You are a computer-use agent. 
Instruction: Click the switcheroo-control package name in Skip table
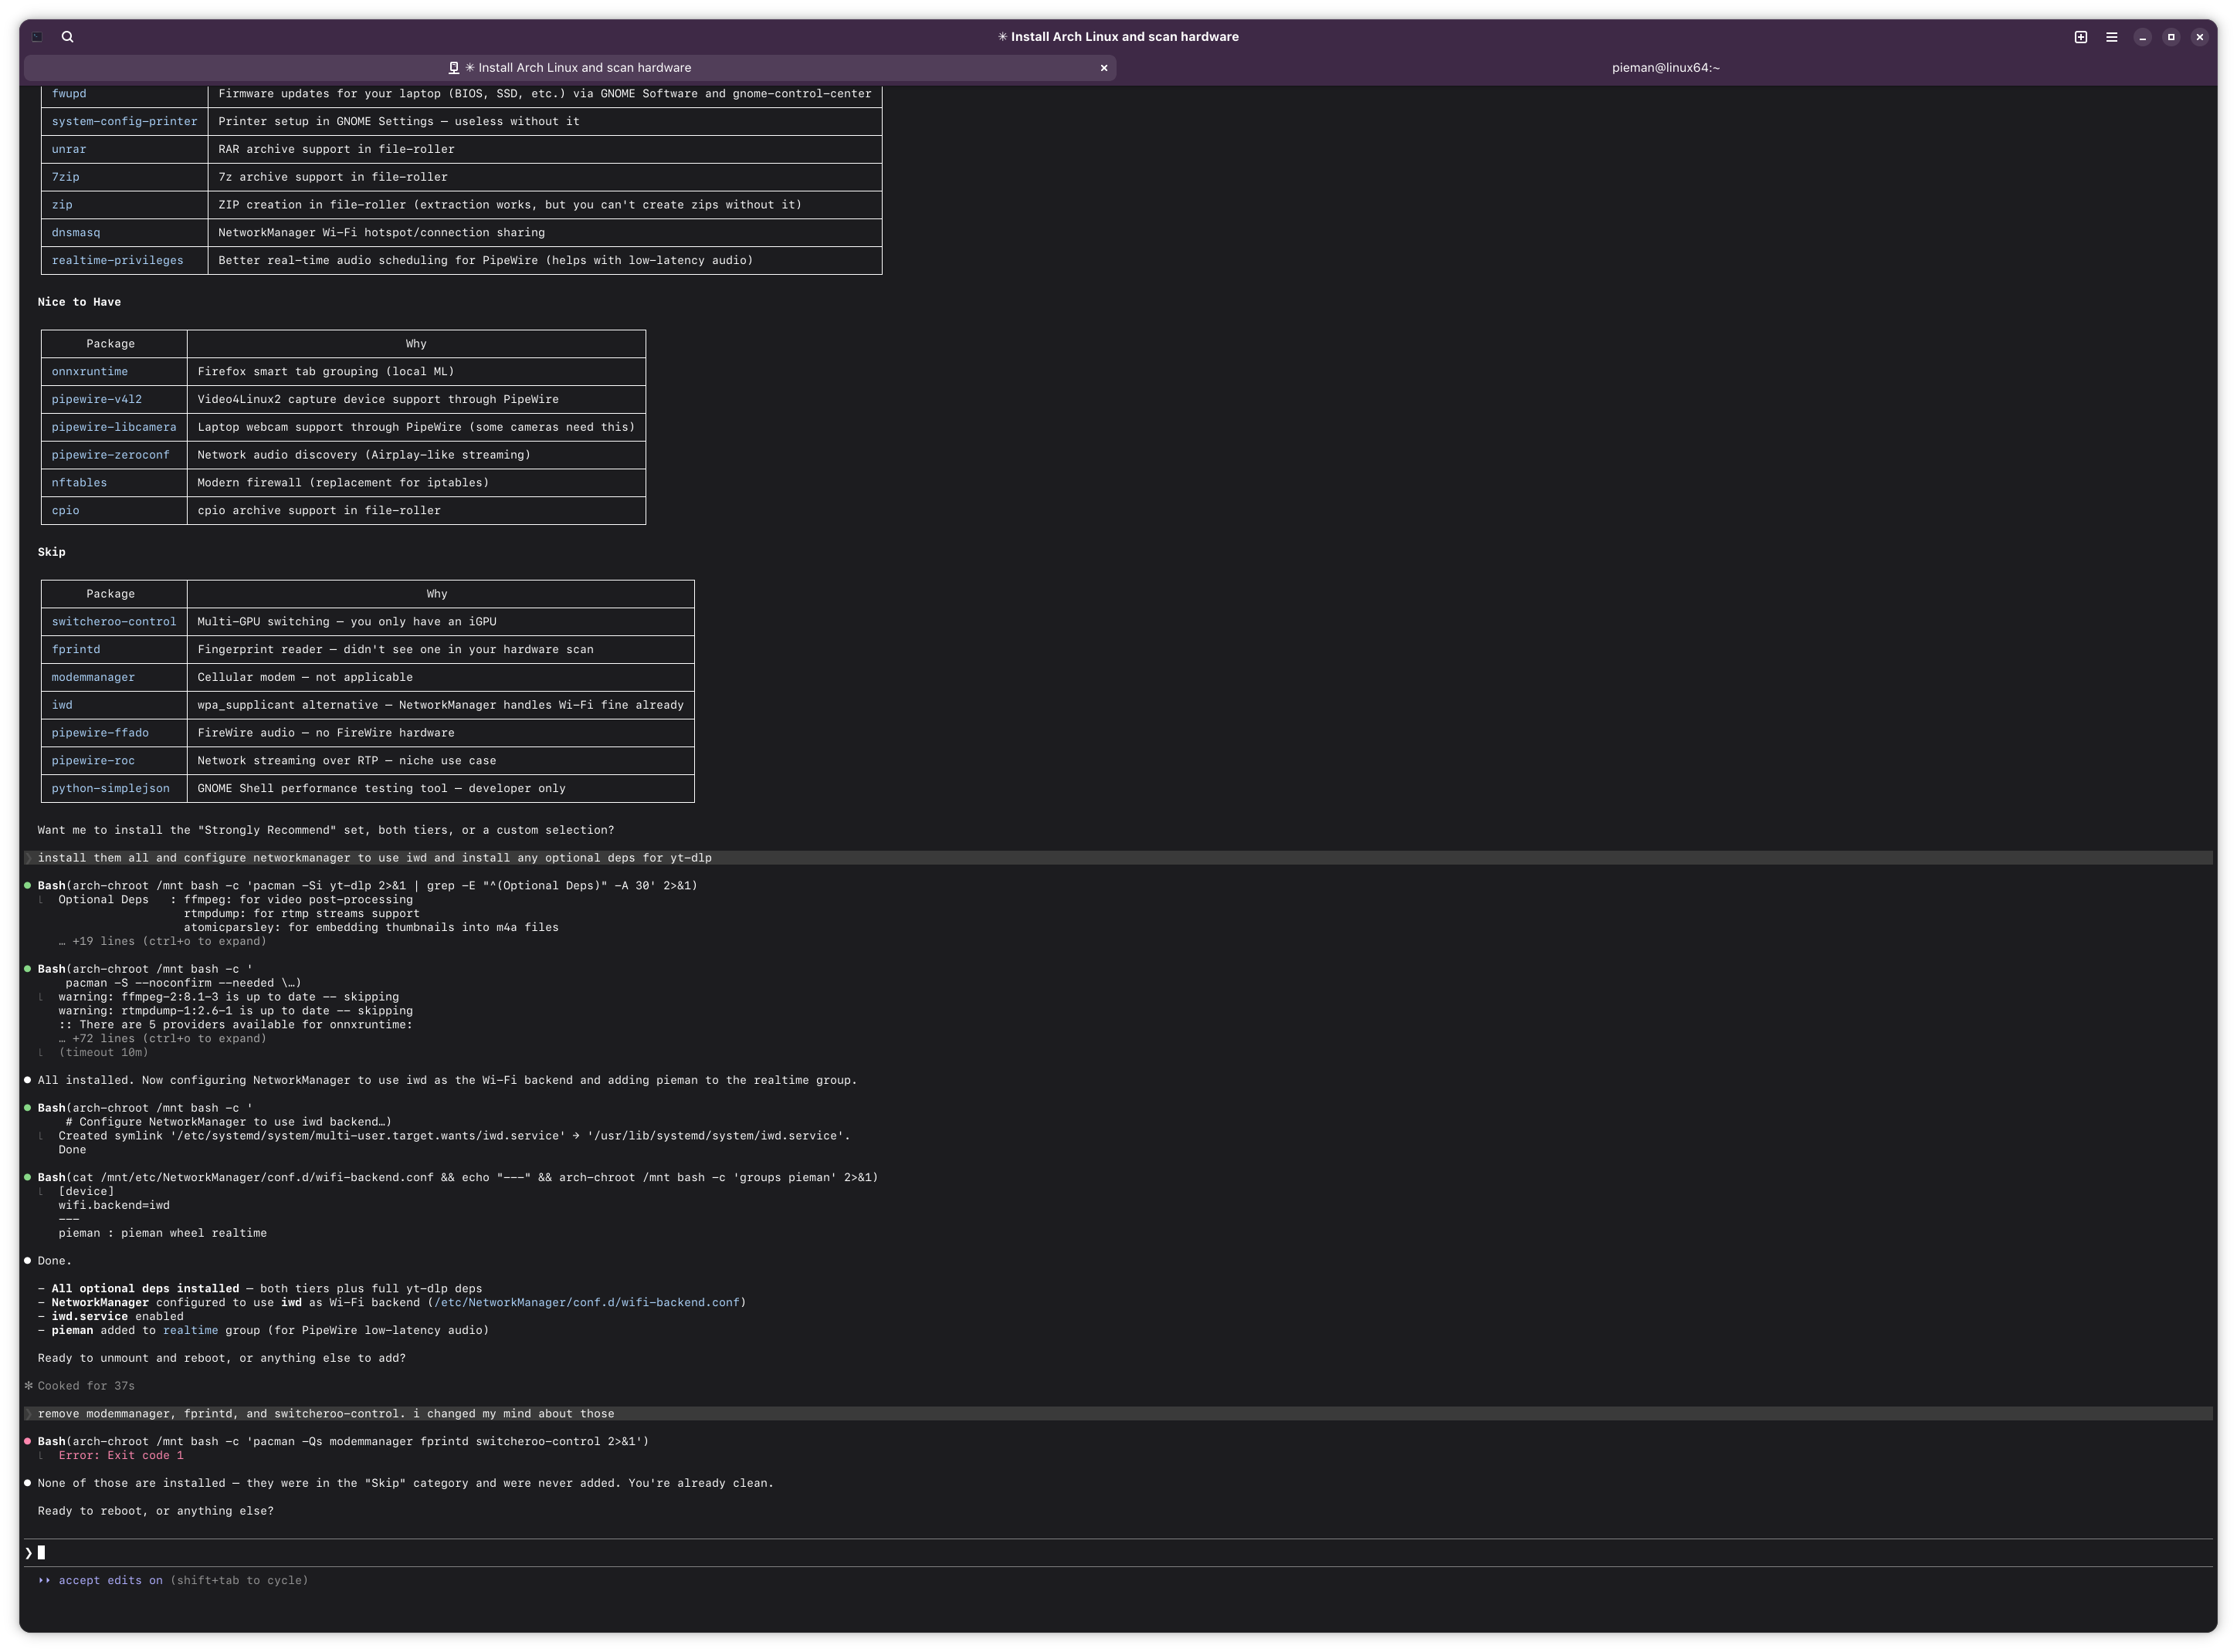114,621
